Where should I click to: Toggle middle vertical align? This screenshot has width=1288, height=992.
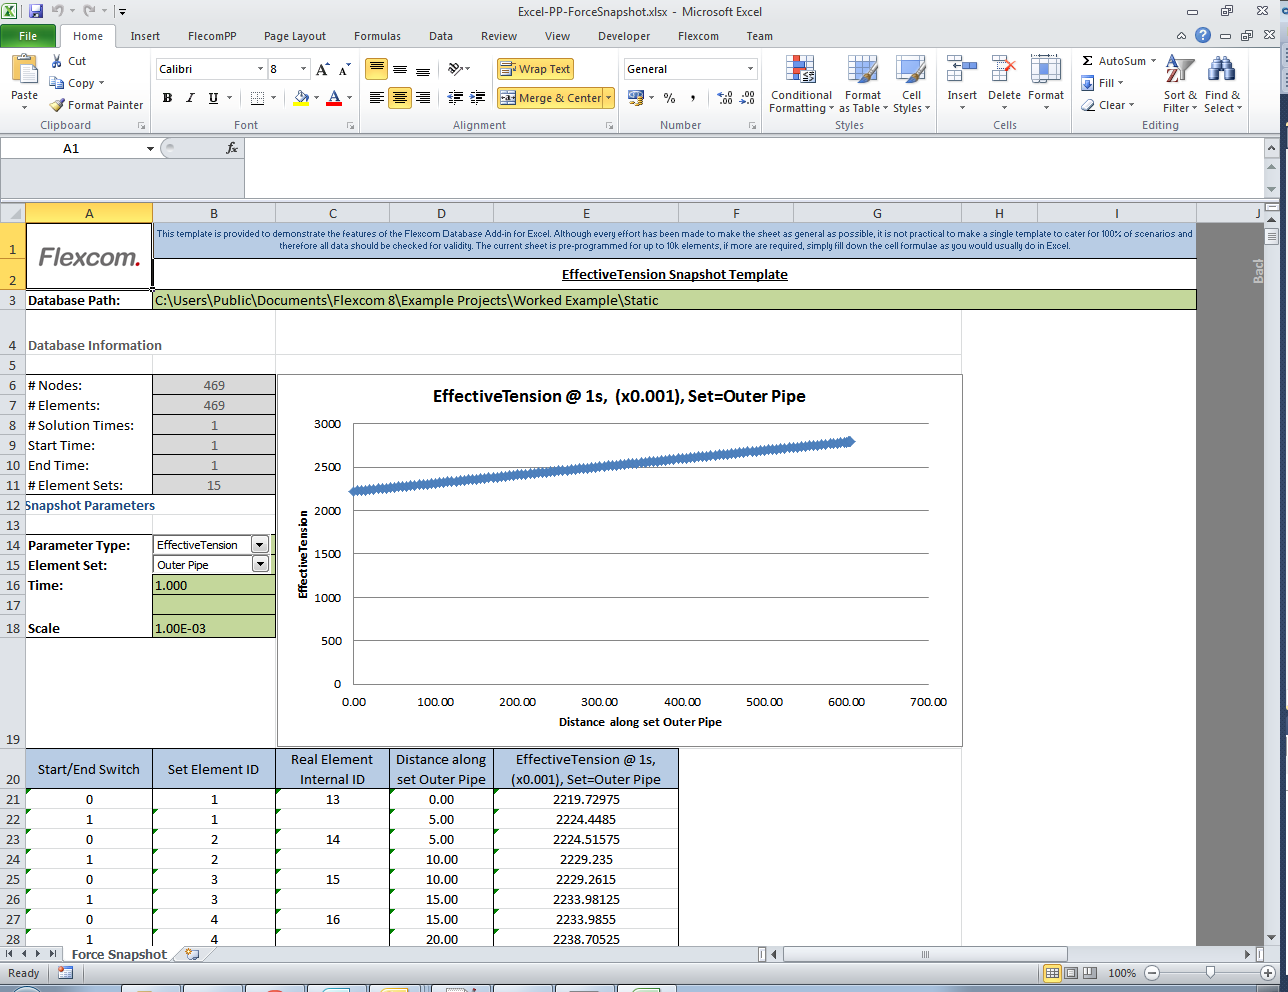click(x=400, y=69)
